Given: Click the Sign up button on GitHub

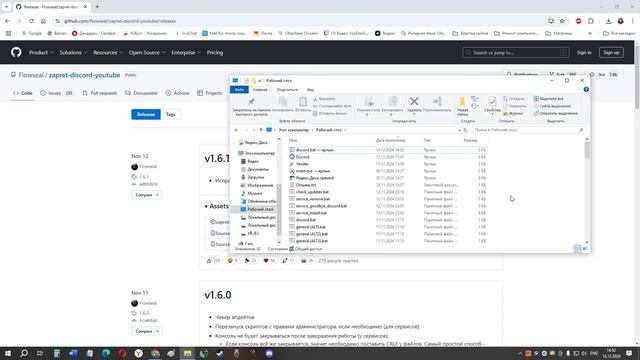Looking at the screenshot, I should [611, 52].
